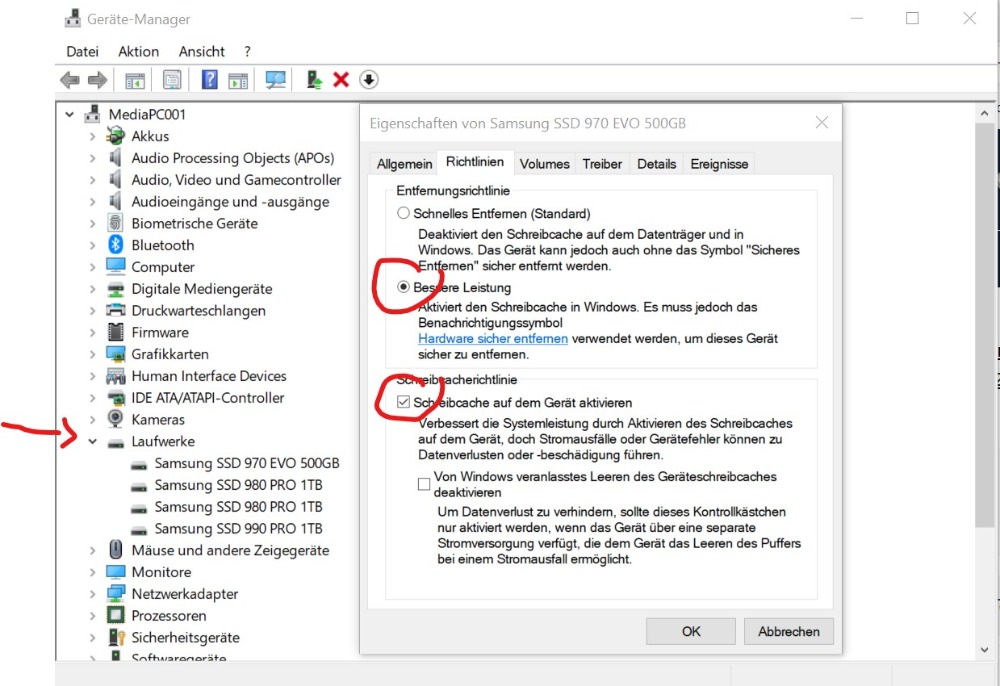Click the Prozessoren CPU icon
The image size is (1000, 686).
coord(115,615)
